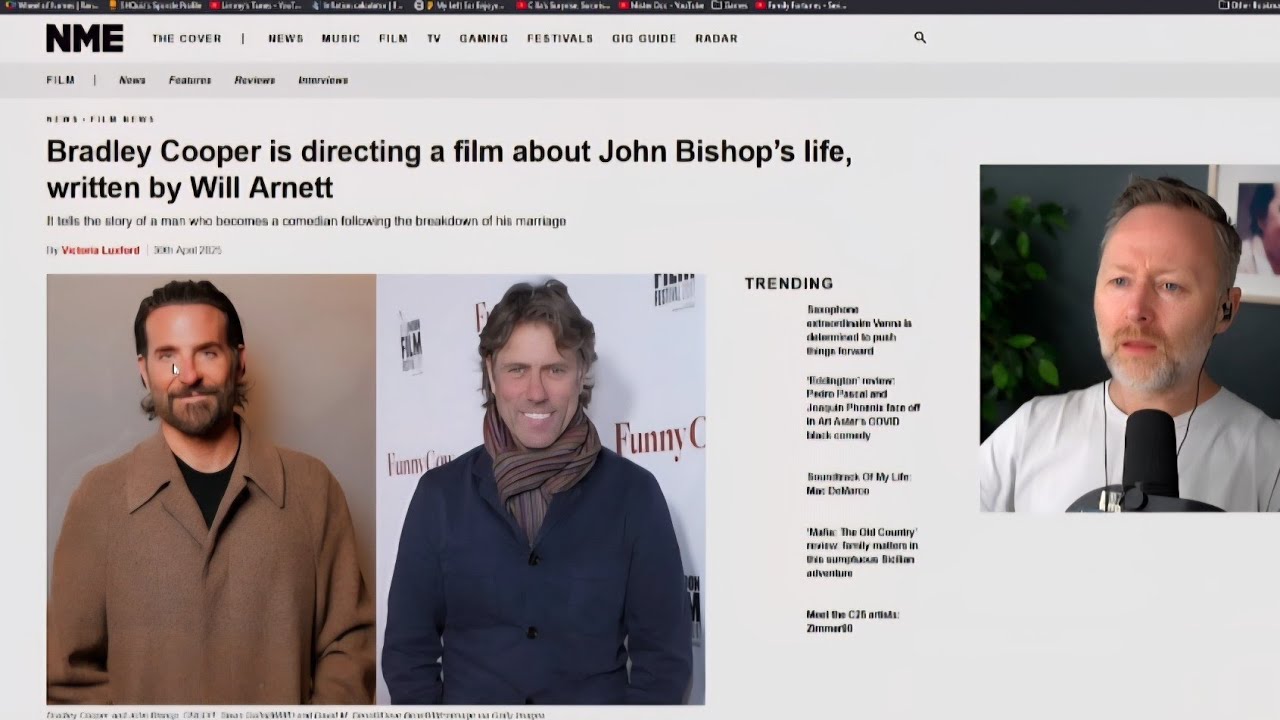Select the FILM label in sub-navigation
The width and height of the screenshot is (1280, 720).
60,80
